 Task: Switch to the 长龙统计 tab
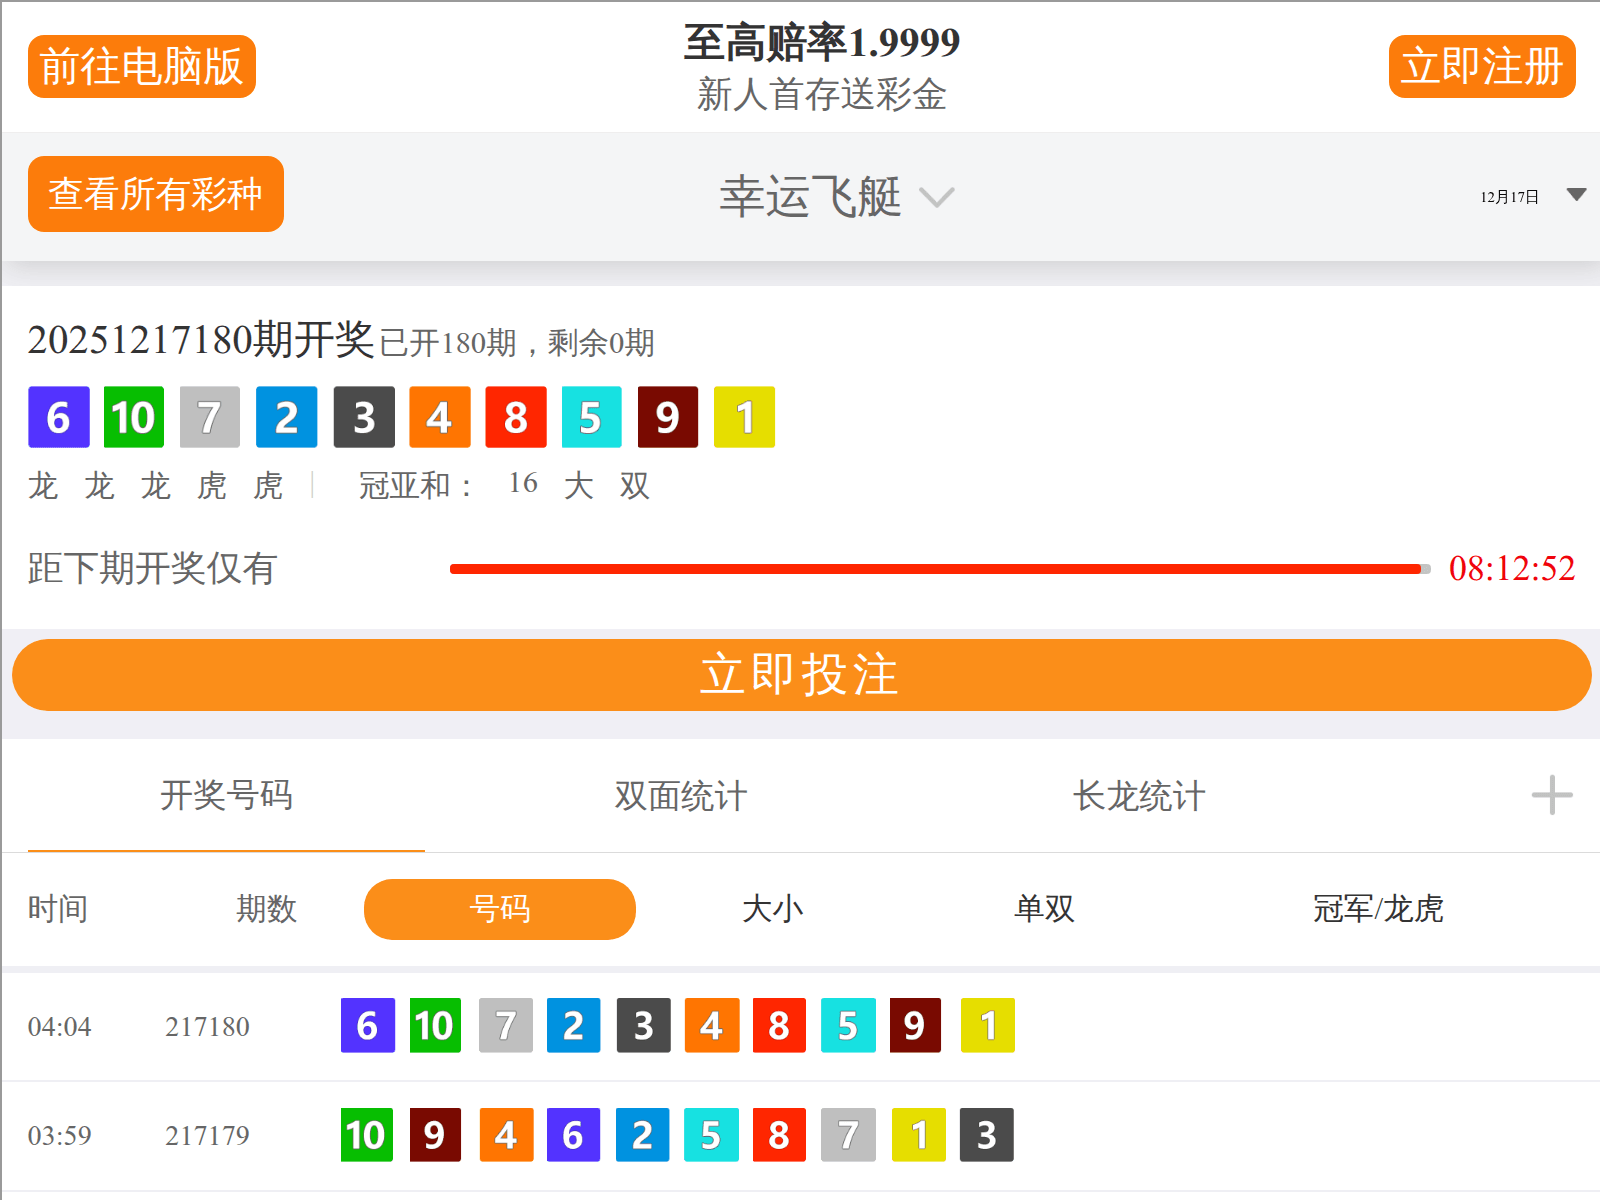(x=1140, y=797)
